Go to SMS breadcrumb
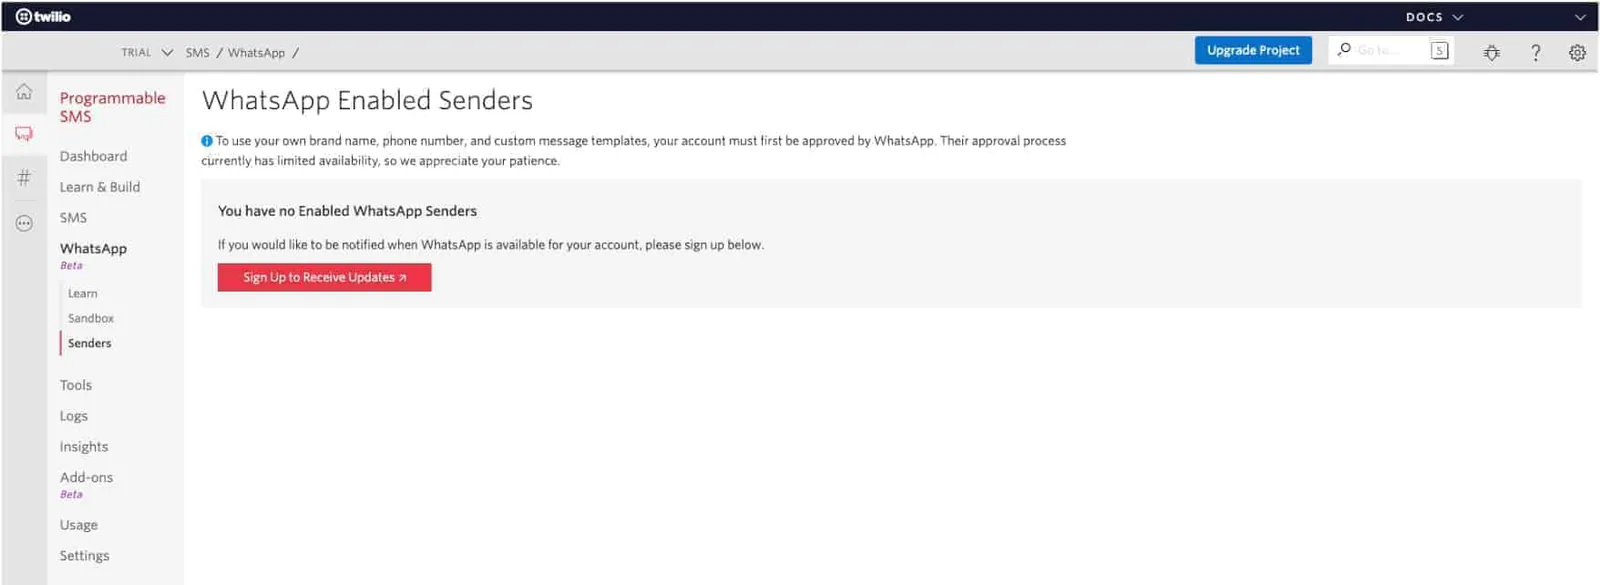 [197, 52]
